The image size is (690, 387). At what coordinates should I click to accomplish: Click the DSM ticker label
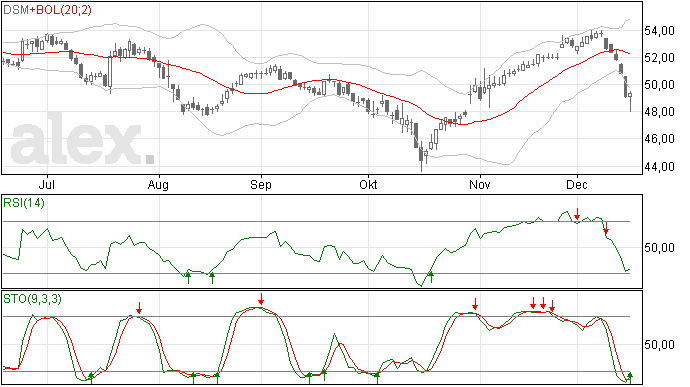tap(16, 10)
